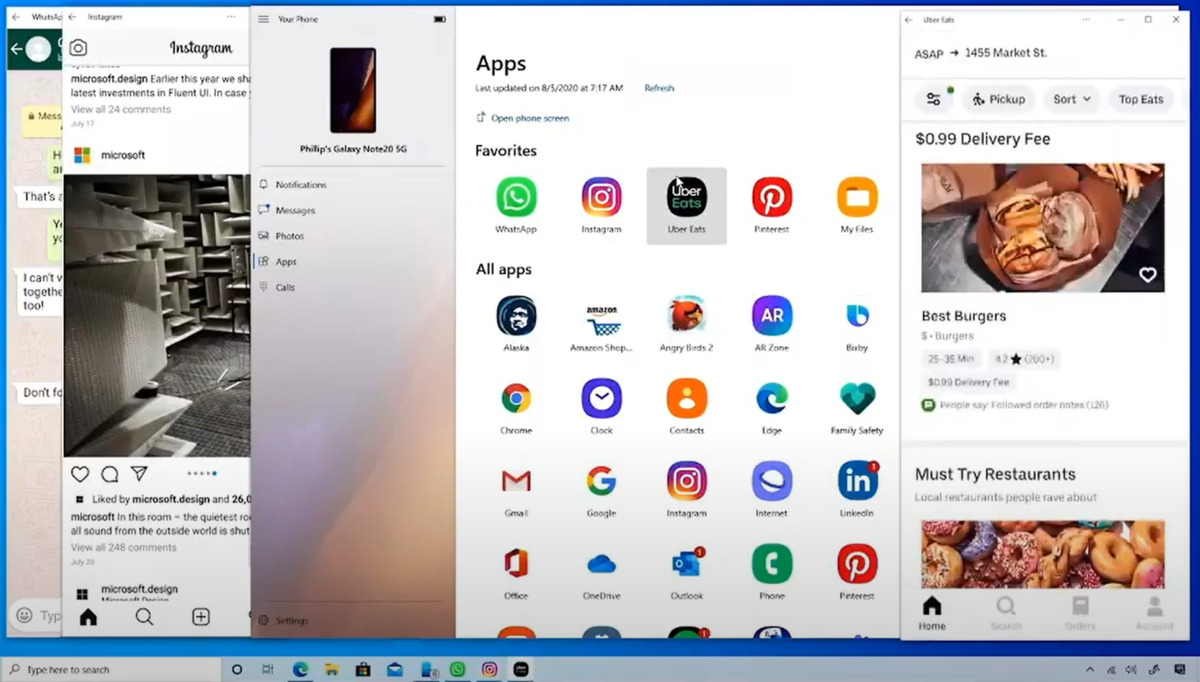Open Instagram search tab at bottom
This screenshot has height=682, width=1200.
pyautogui.click(x=144, y=617)
